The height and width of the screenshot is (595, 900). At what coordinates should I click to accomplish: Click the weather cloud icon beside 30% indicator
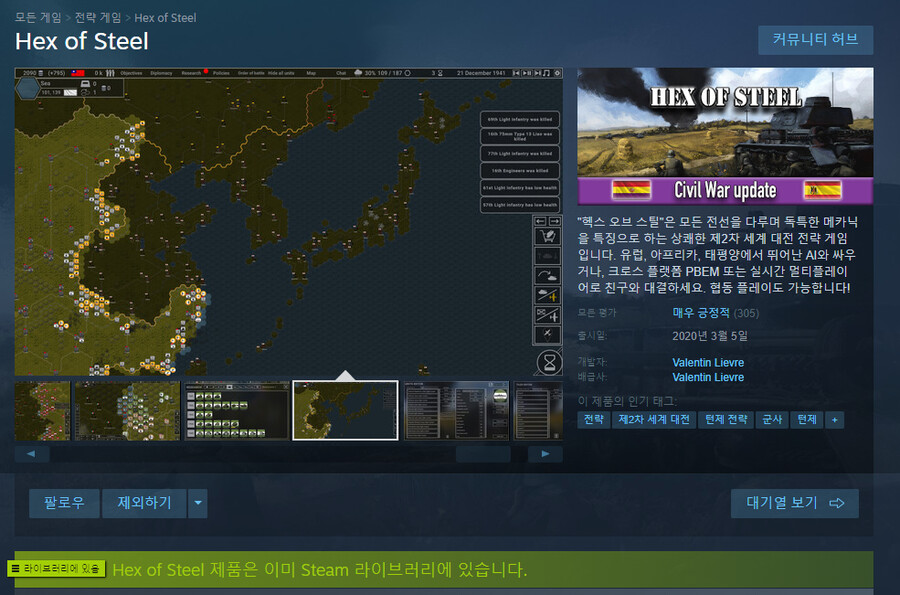point(358,74)
